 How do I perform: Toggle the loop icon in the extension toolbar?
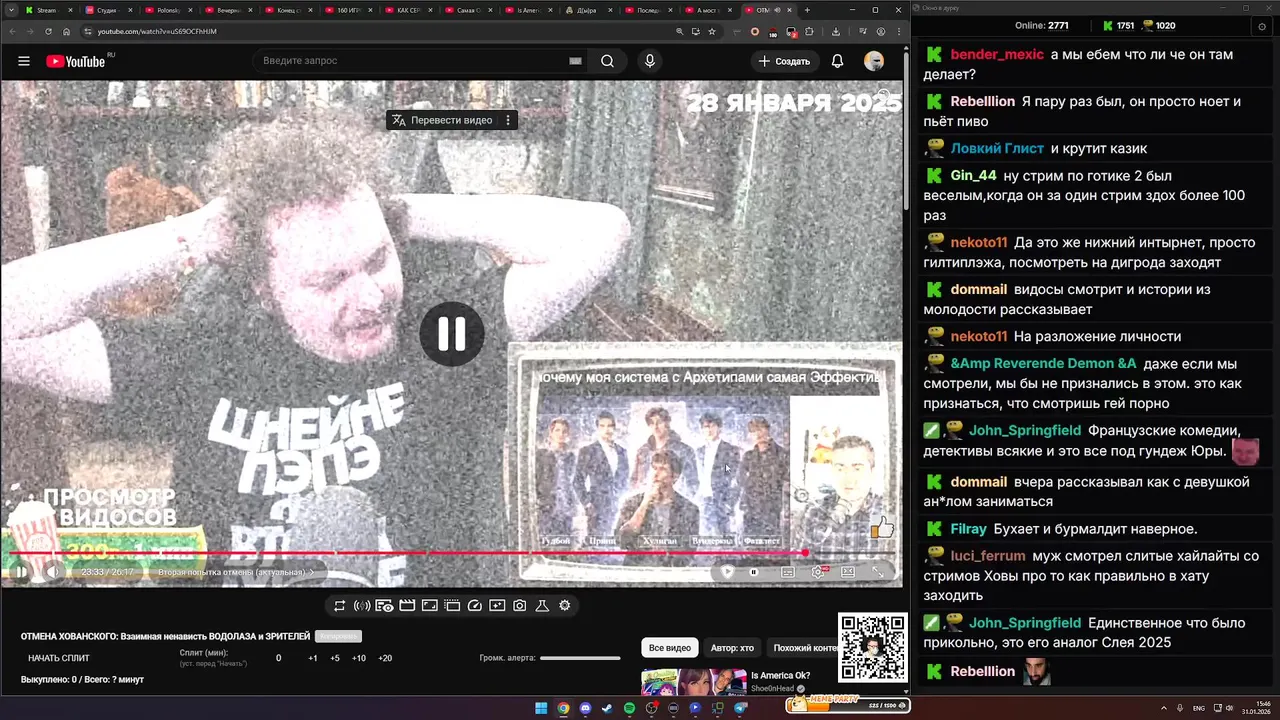pyautogui.click(x=340, y=605)
